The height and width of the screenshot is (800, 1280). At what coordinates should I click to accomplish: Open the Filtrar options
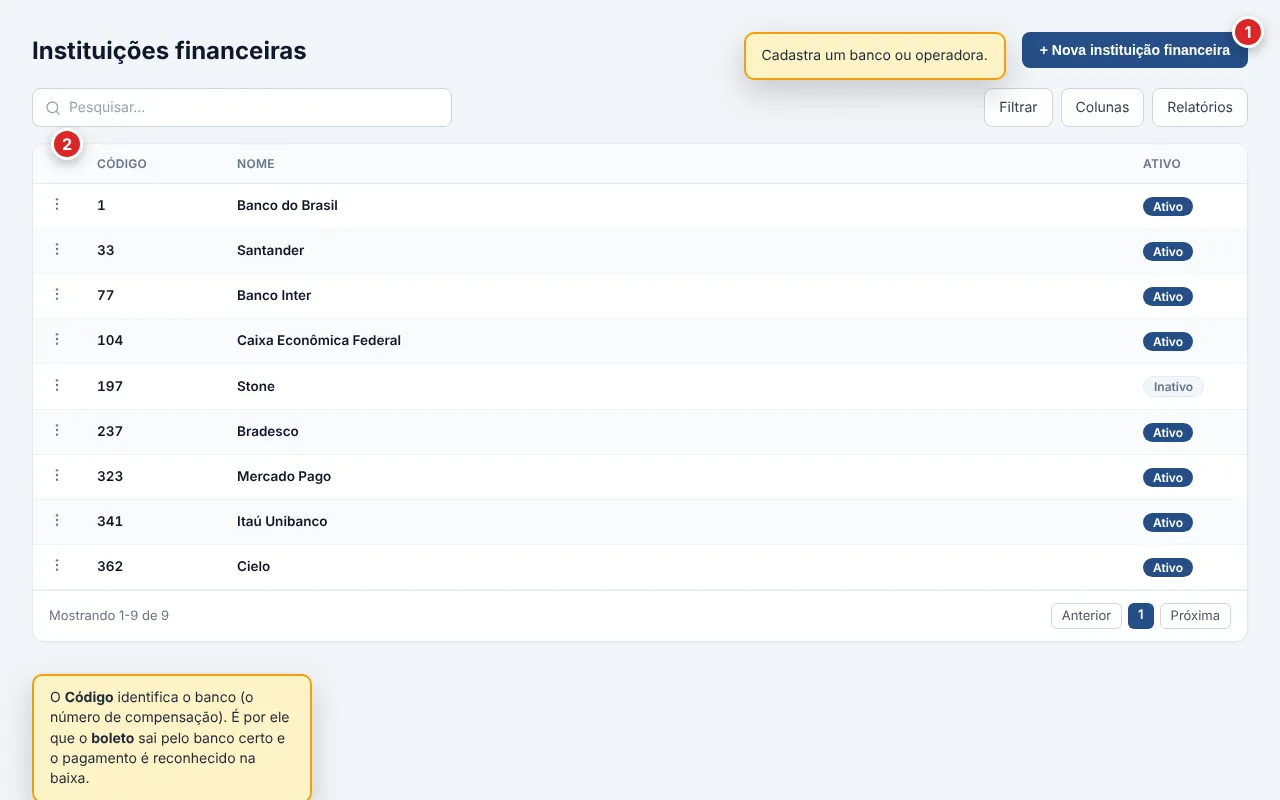1018,107
